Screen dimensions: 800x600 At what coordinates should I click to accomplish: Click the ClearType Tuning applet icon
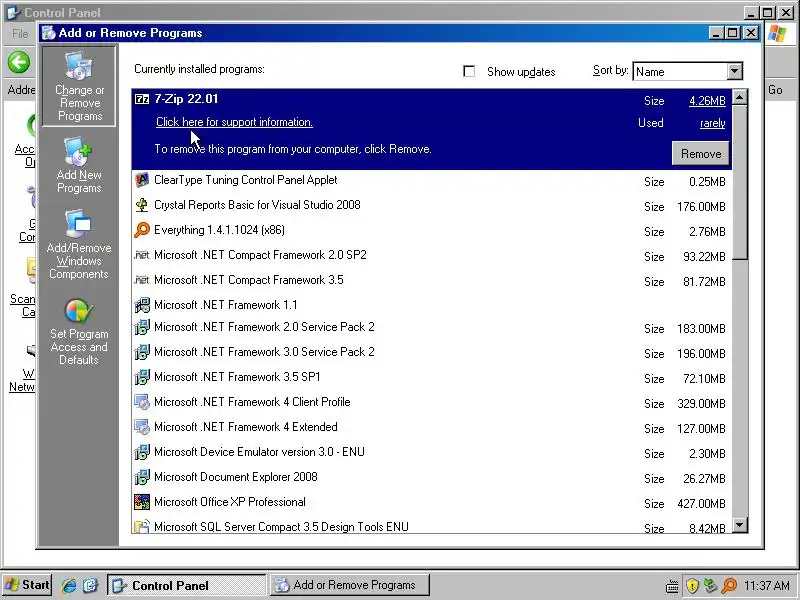point(142,180)
